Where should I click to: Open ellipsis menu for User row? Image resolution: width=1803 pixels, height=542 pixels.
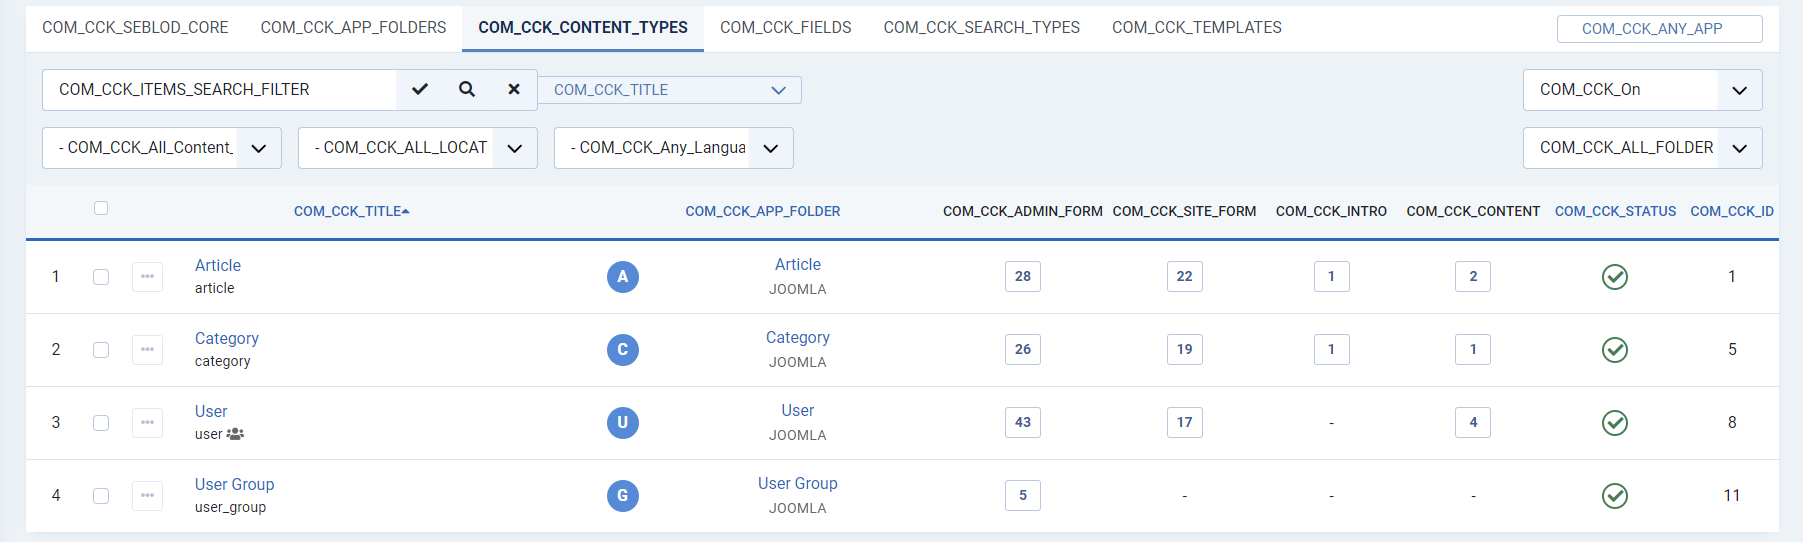pos(147,423)
